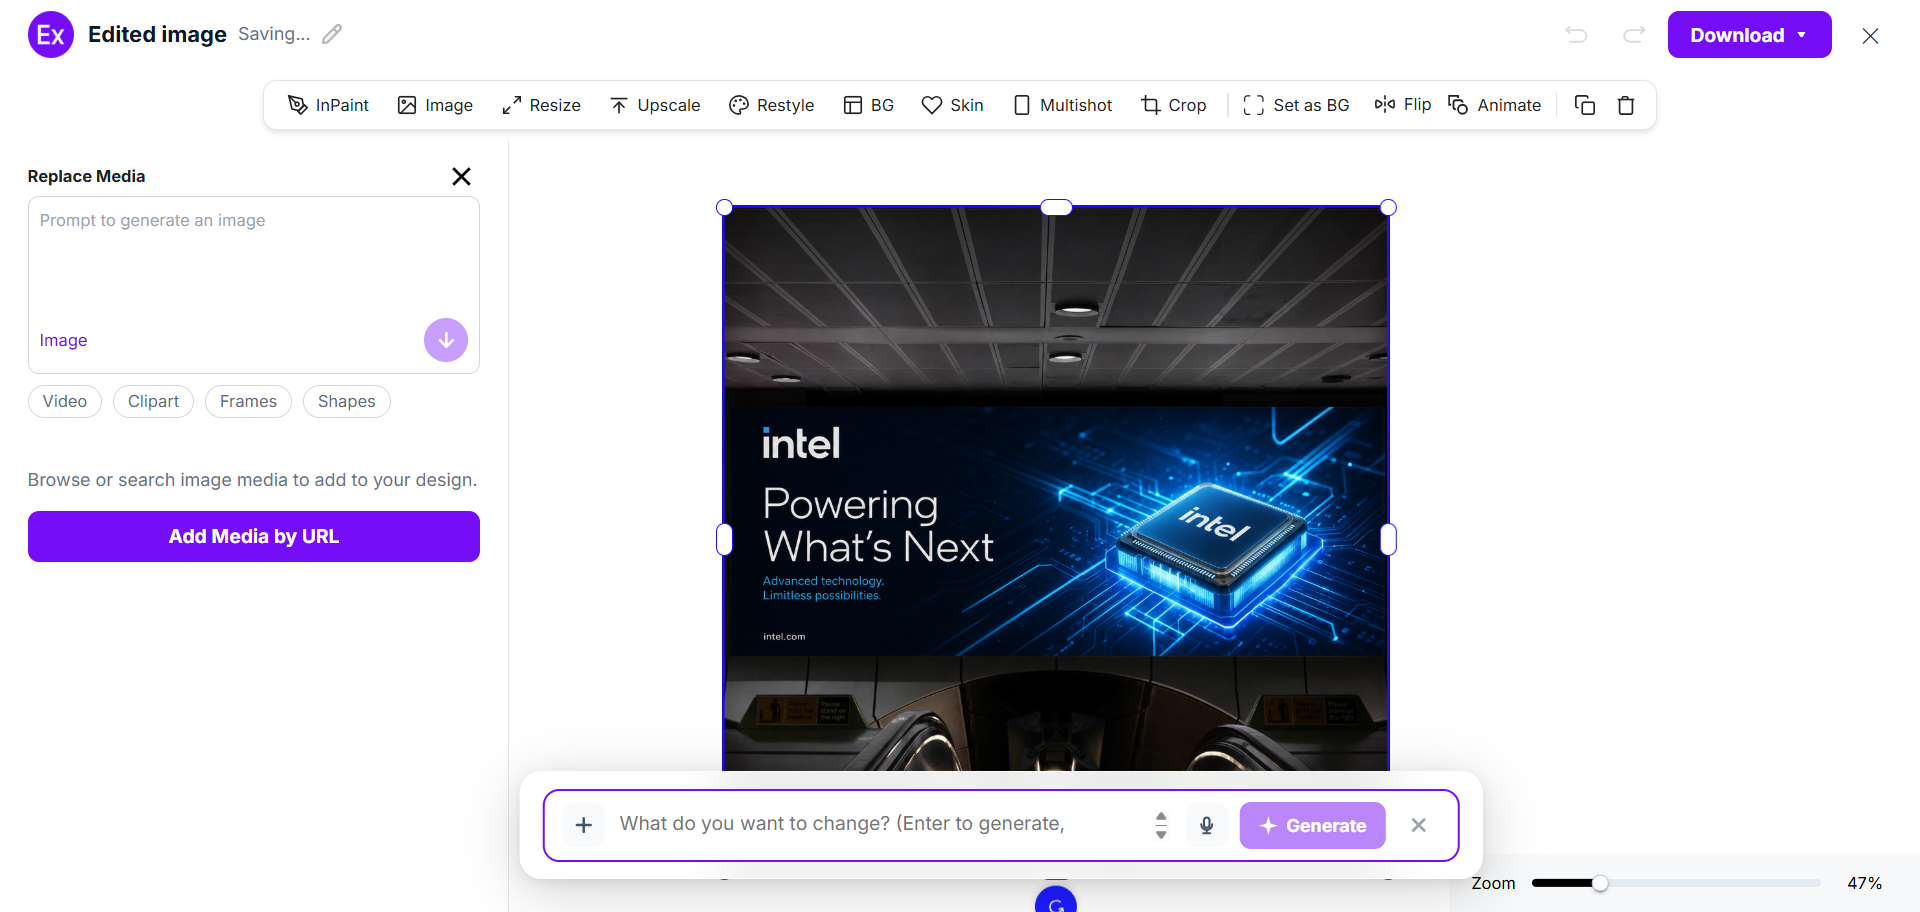Activate microphone voice input

pyautogui.click(x=1207, y=825)
